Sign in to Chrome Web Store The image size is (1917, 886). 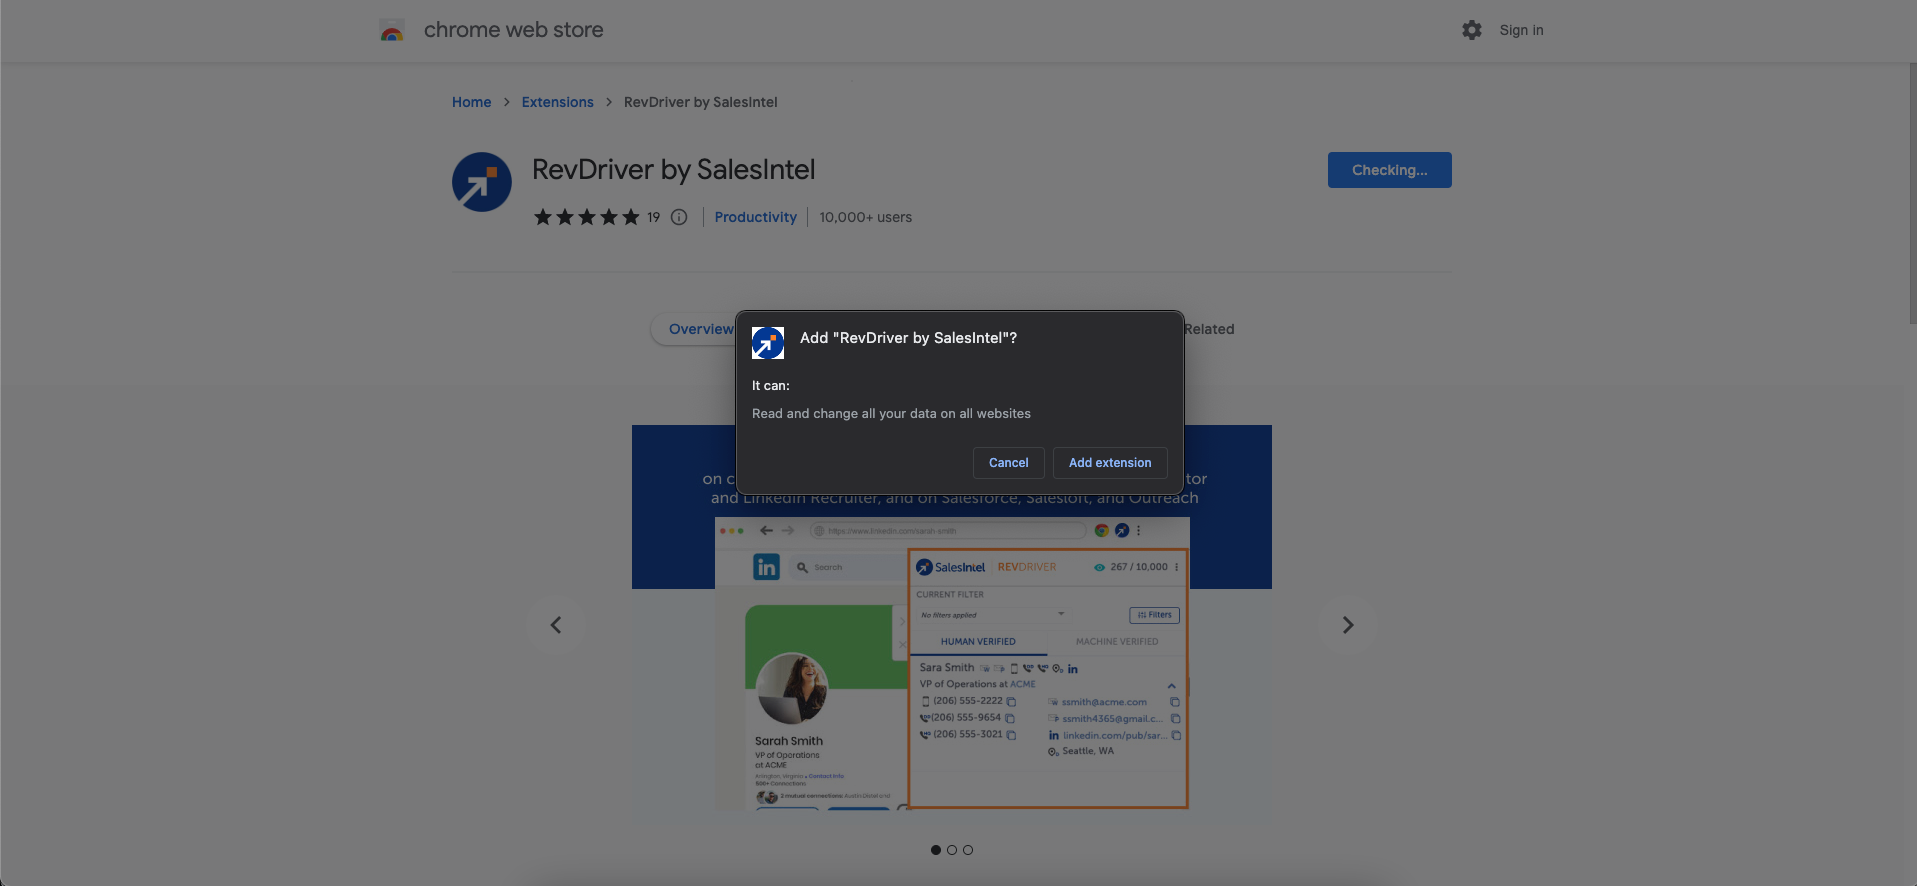(x=1521, y=30)
